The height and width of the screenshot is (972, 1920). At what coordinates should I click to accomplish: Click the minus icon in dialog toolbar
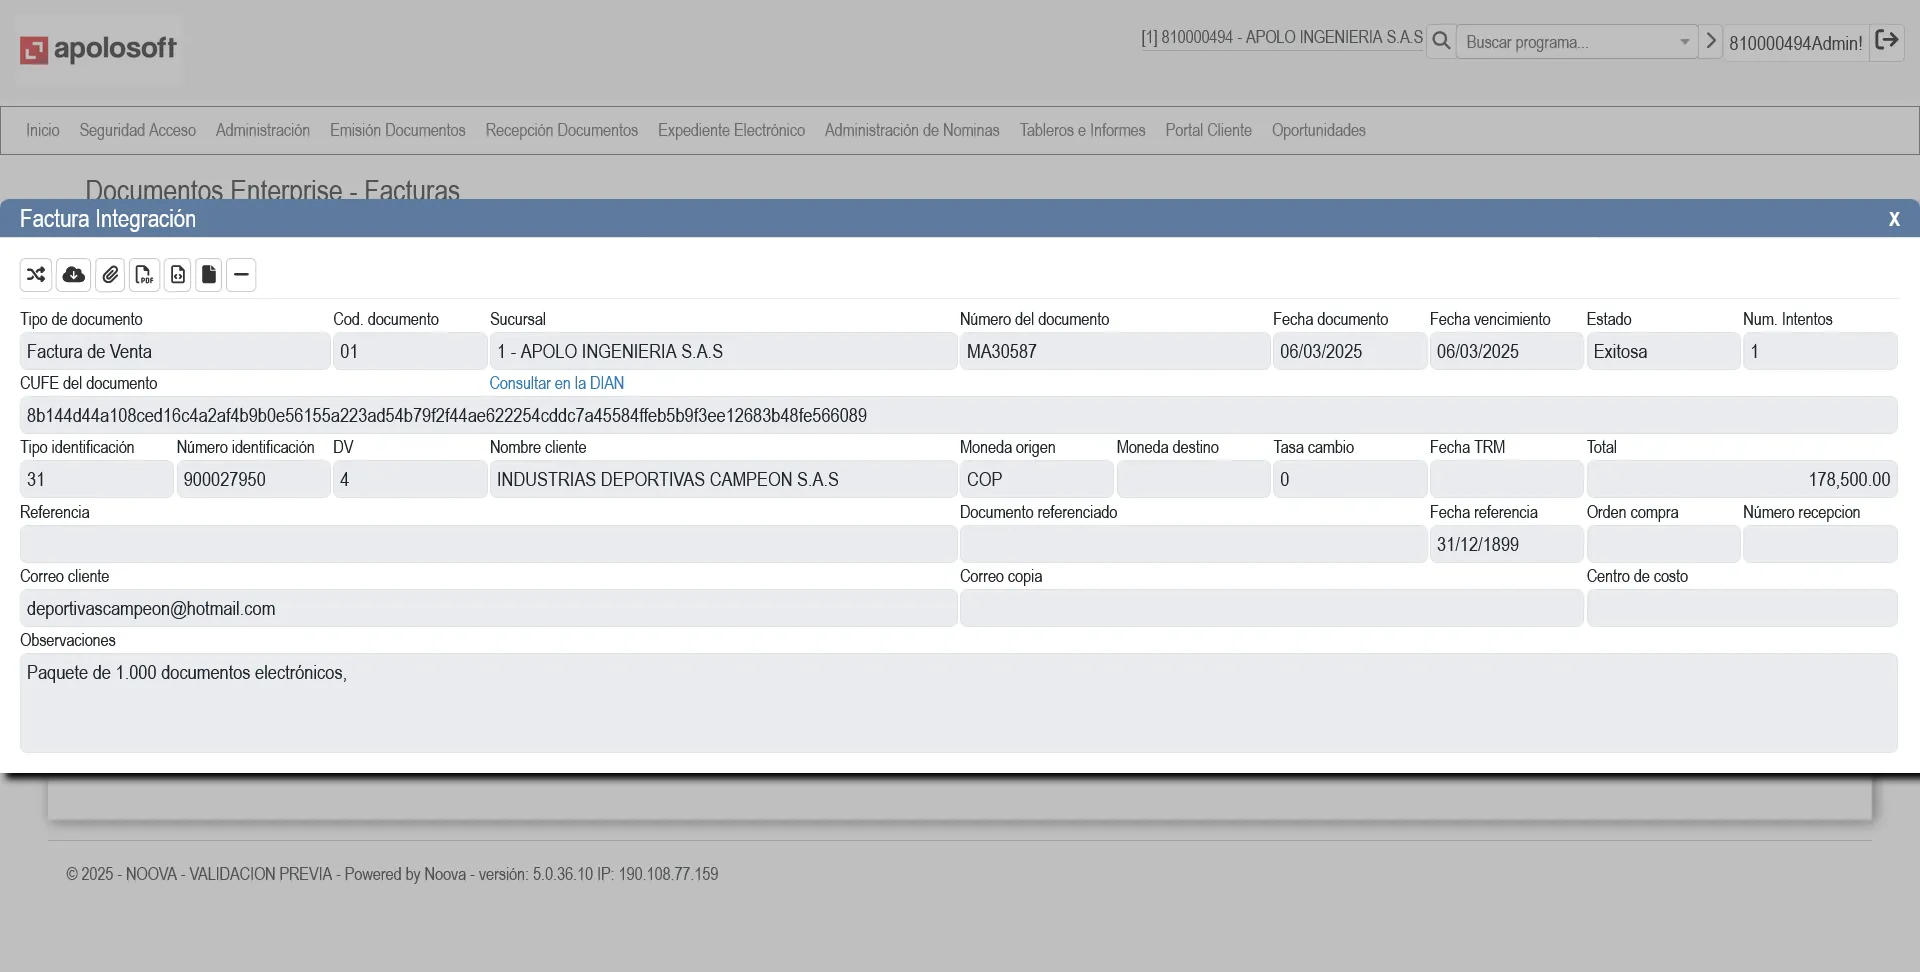pos(241,275)
